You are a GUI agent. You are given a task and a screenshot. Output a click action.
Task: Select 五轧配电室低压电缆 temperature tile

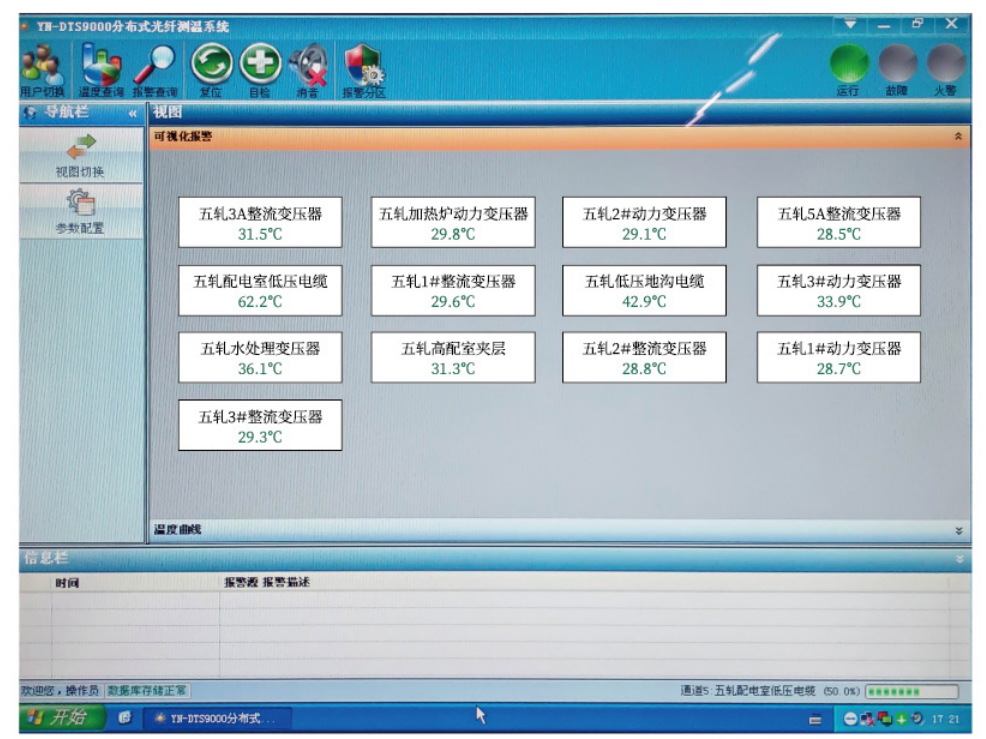[260, 290]
